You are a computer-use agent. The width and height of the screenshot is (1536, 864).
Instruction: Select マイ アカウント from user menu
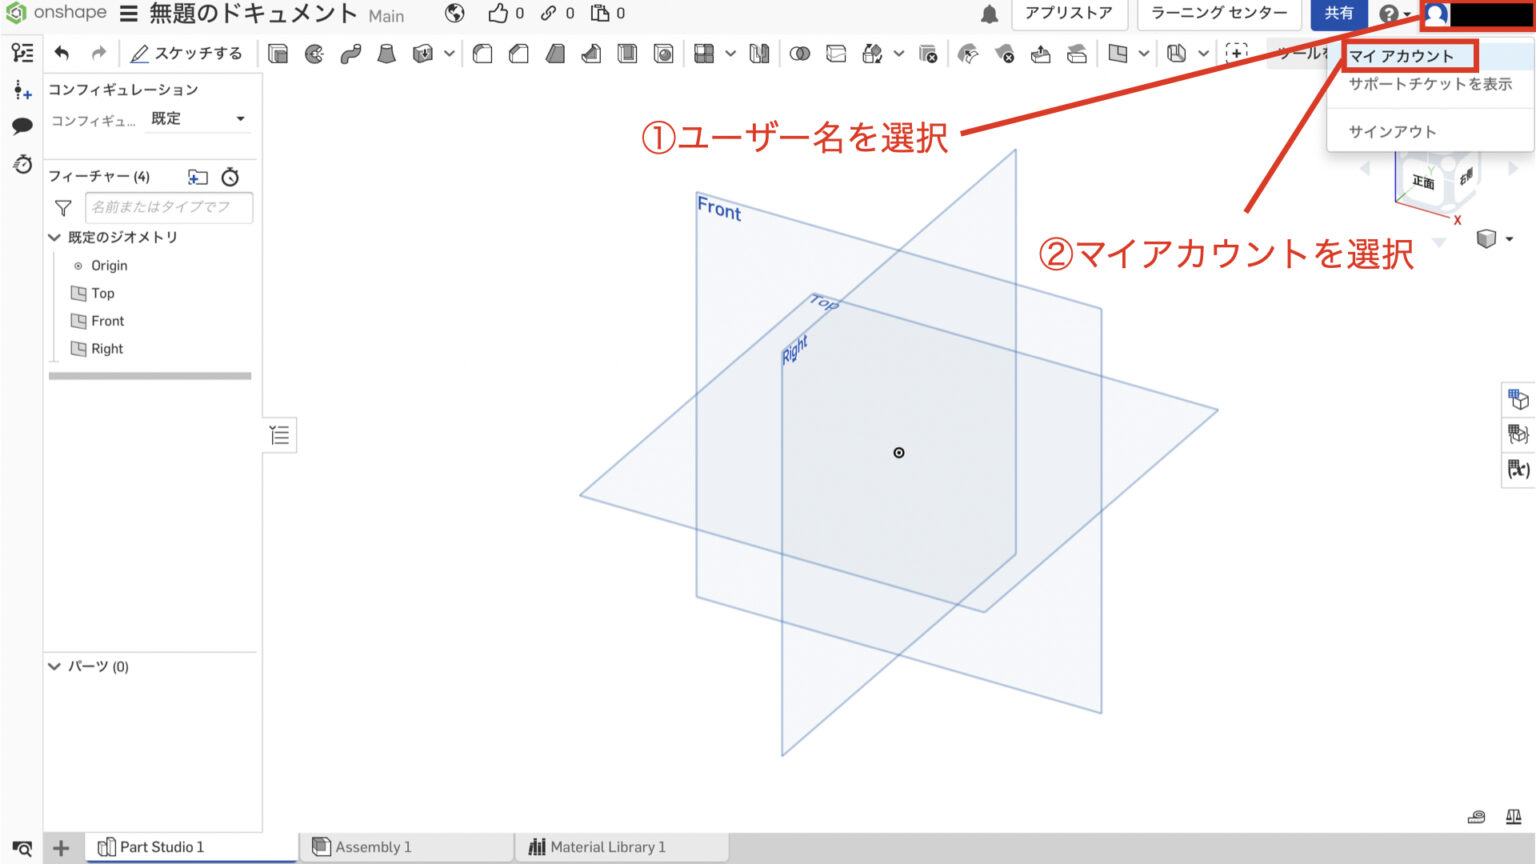coord(1401,56)
